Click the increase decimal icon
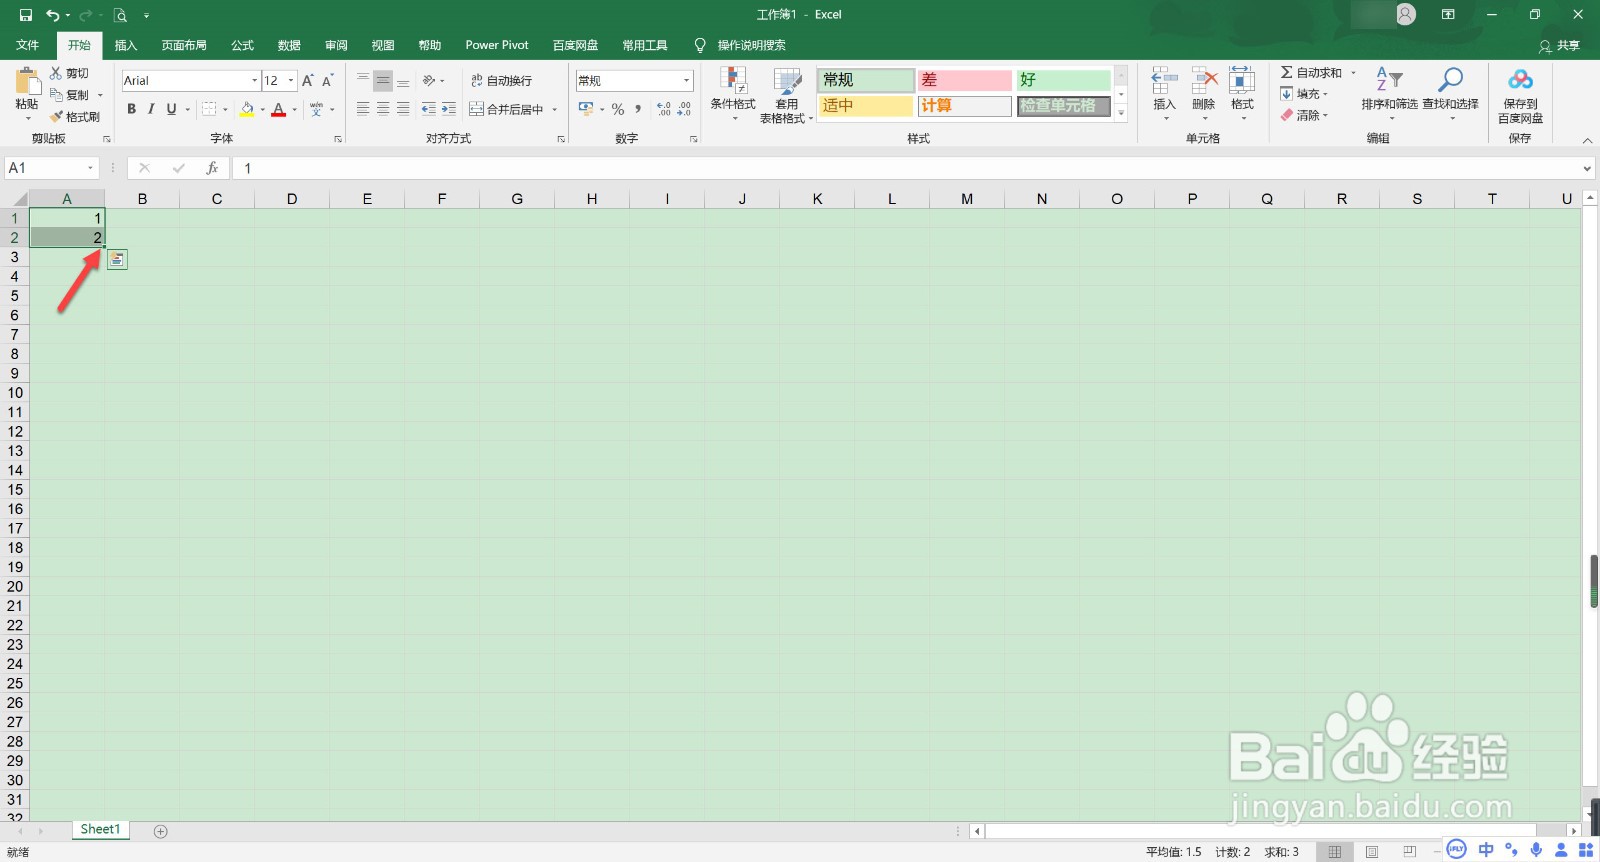1600x862 pixels. (x=664, y=109)
